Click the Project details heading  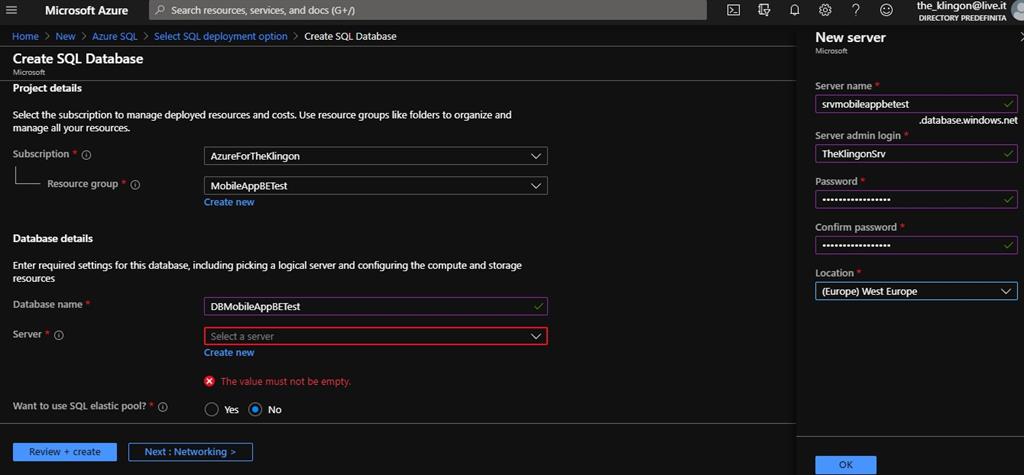[47, 88]
